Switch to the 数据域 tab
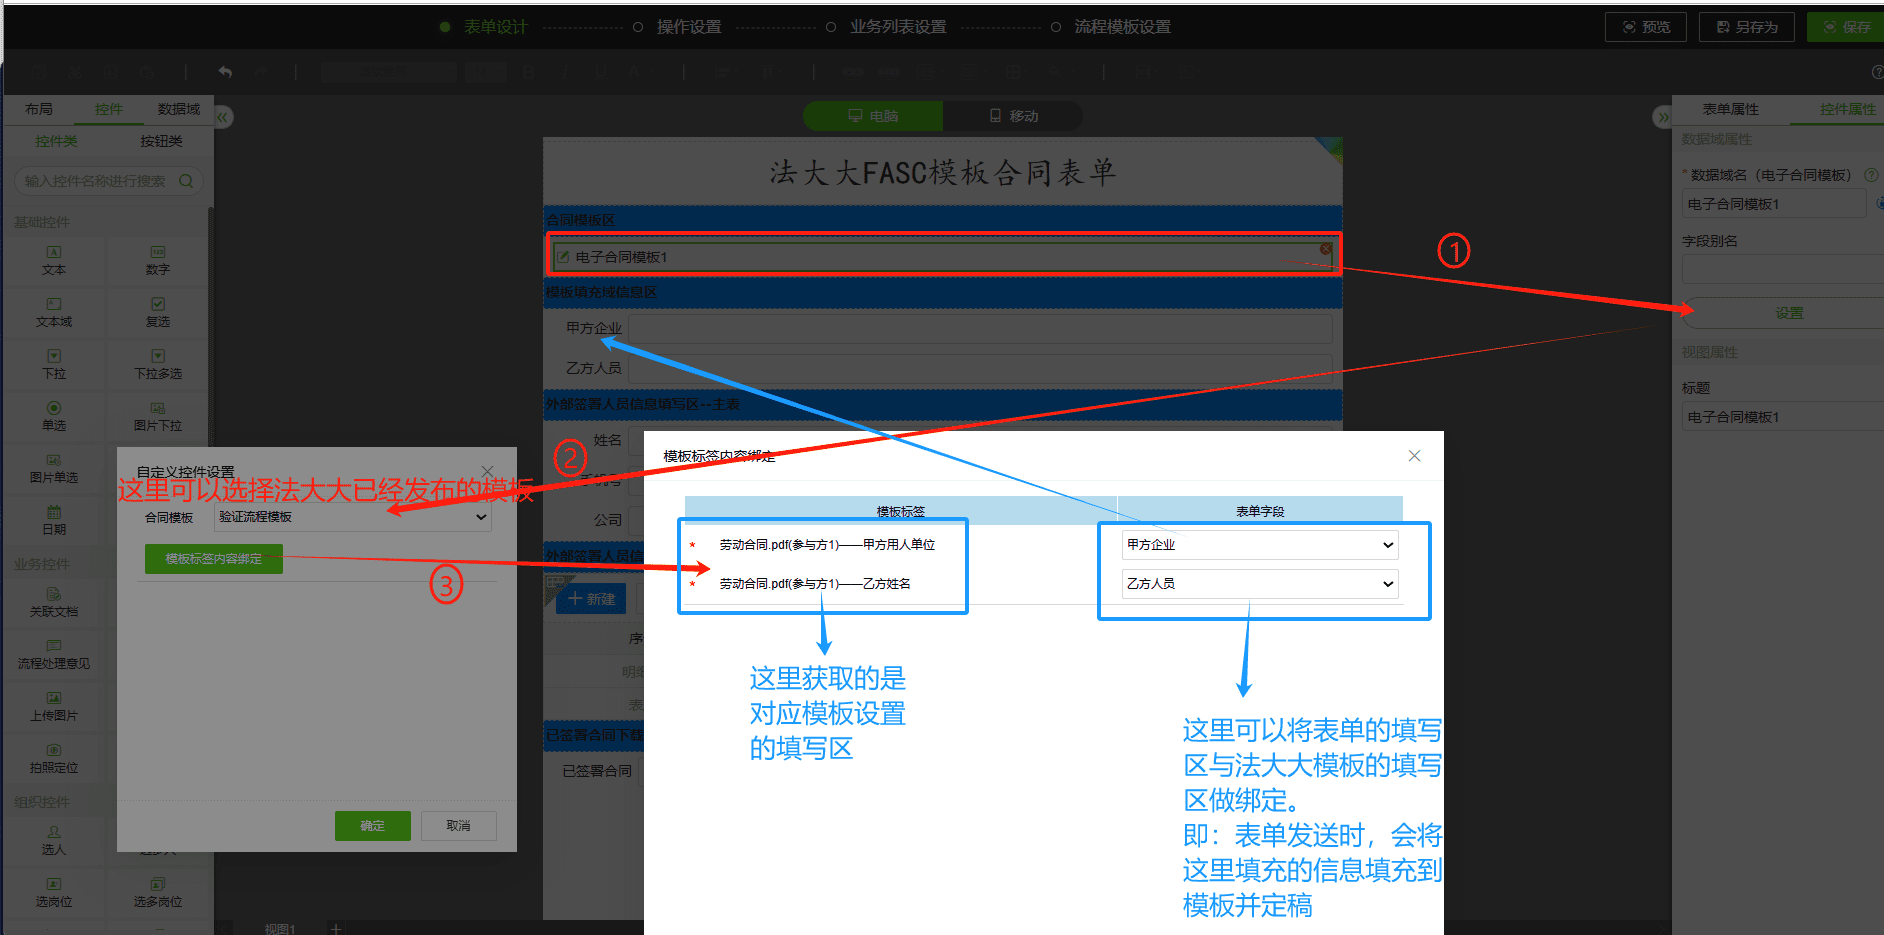This screenshot has height=935, width=1884. pyautogui.click(x=179, y=109)
